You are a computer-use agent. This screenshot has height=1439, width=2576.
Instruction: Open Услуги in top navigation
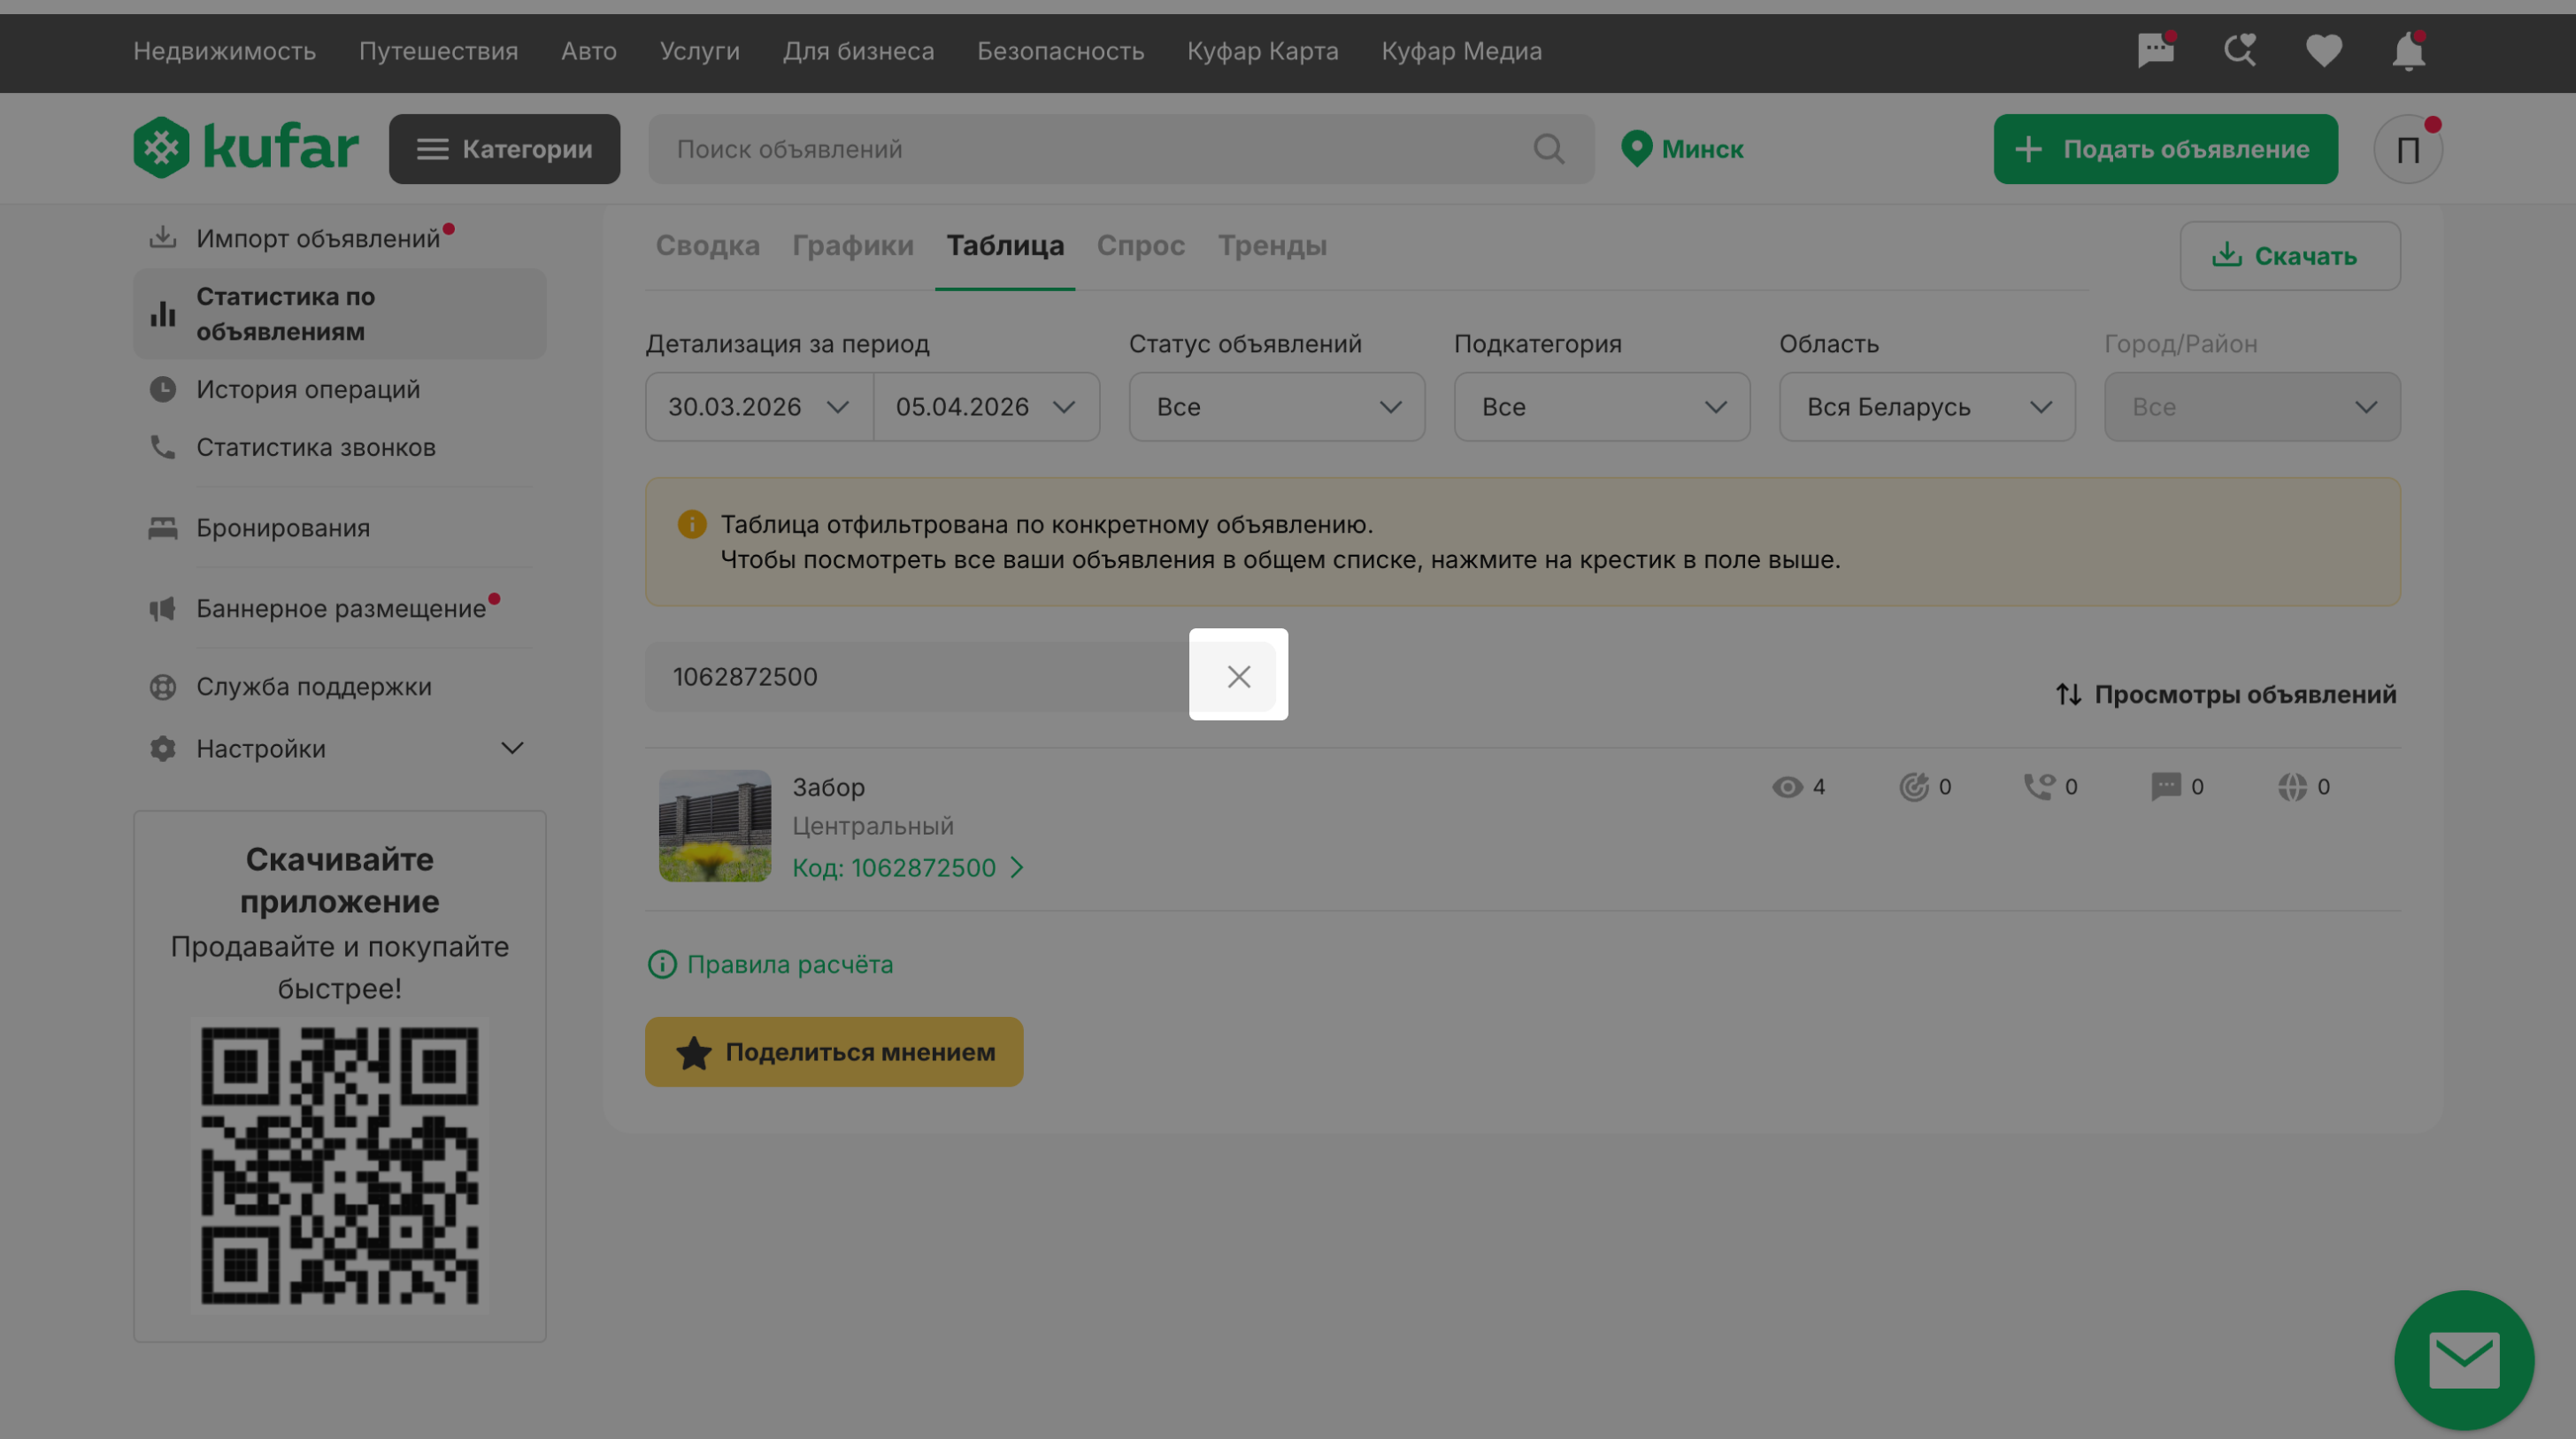click(699, 51)
